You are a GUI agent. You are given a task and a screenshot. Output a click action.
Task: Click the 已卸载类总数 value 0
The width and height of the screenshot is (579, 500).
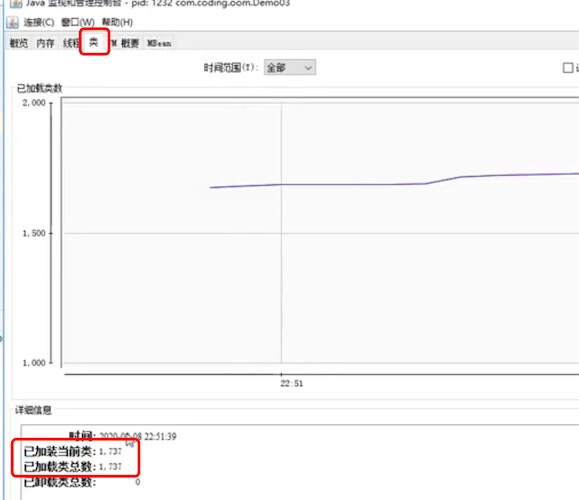coord(137,482)
